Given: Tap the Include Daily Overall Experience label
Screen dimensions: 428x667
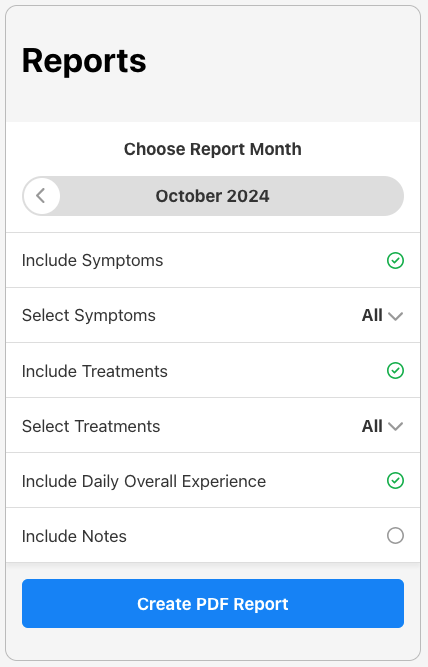Looking at the screenshot, I should coord(144,481).
